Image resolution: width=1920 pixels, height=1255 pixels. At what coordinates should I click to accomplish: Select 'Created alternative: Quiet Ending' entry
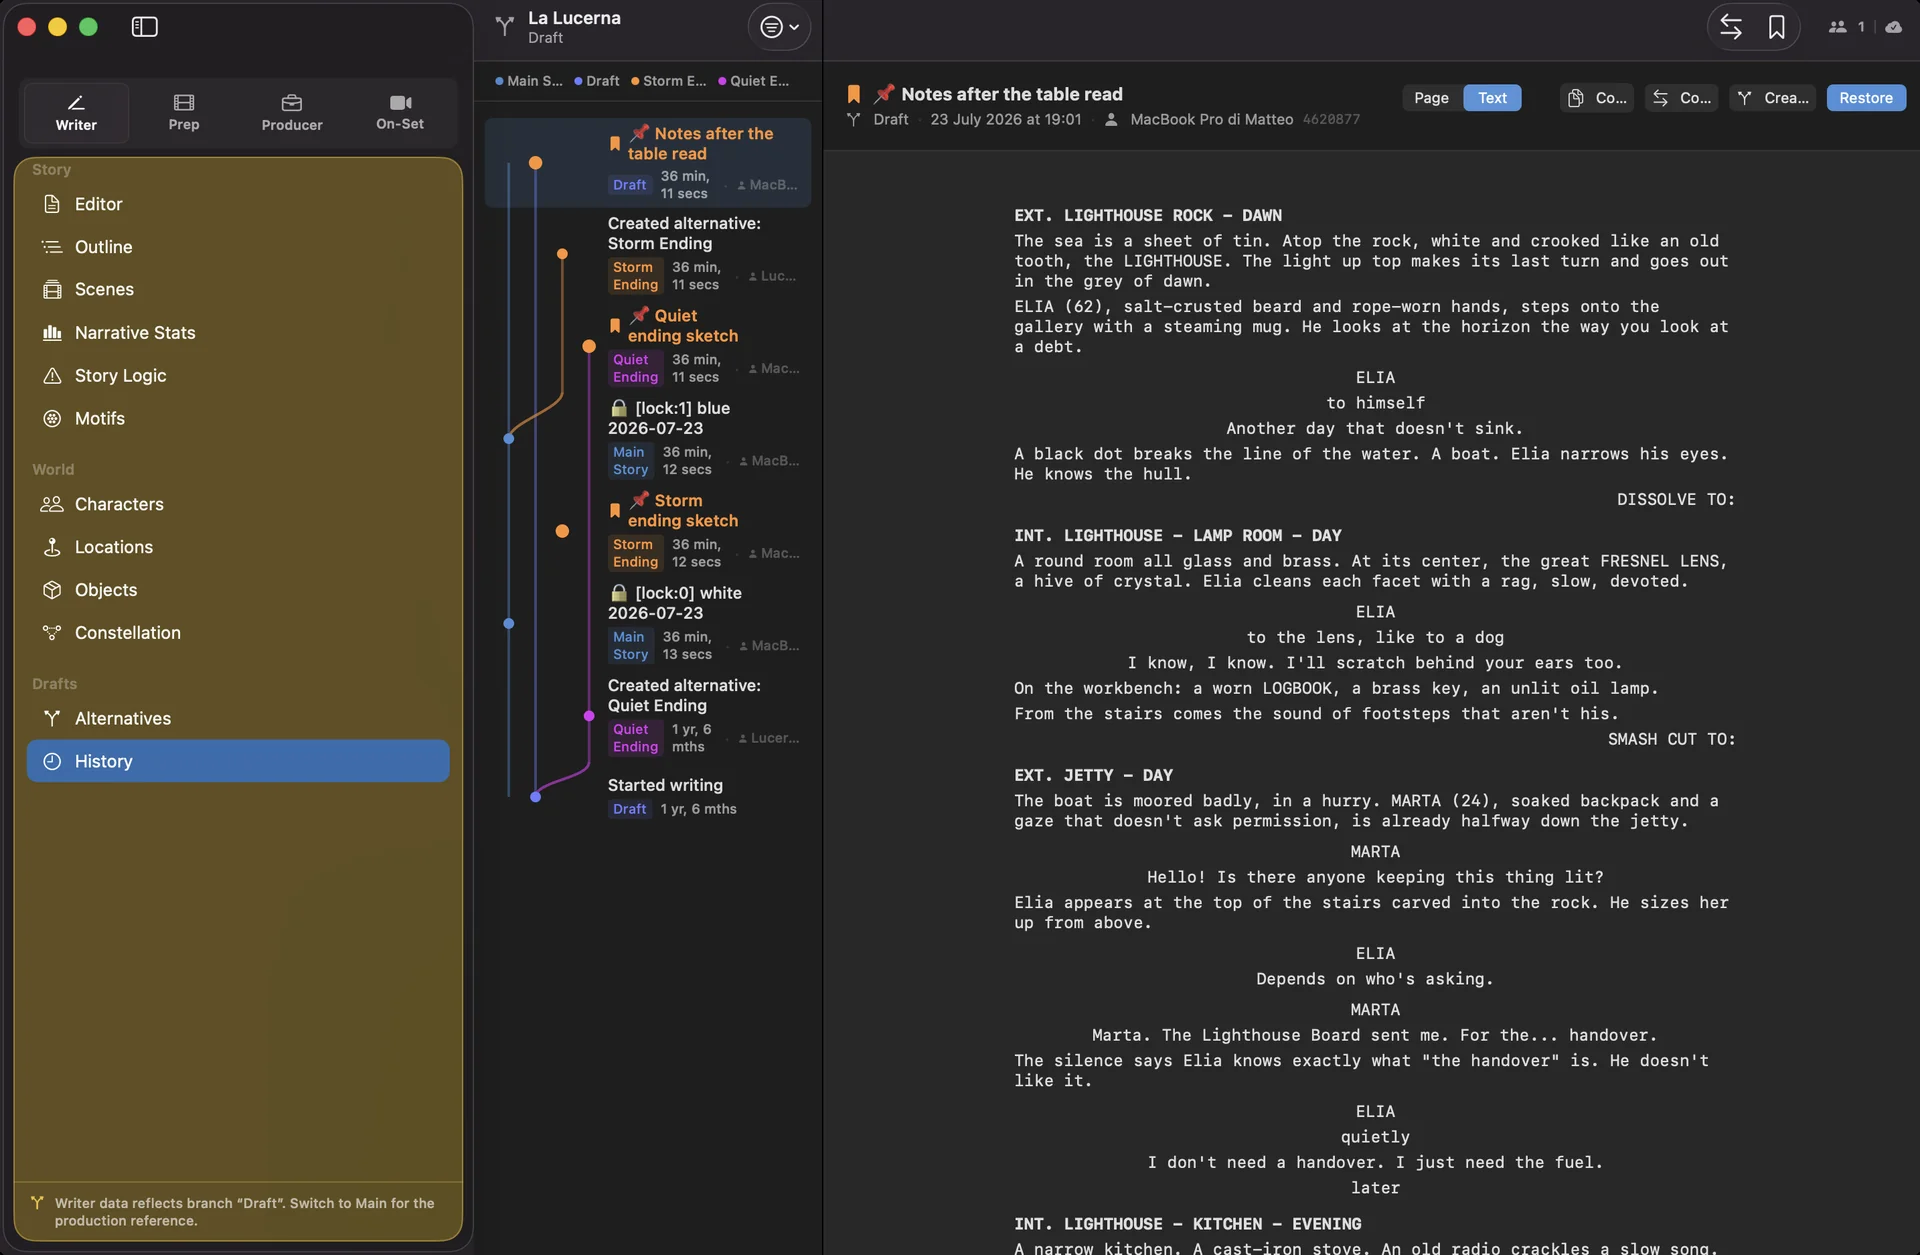click(648, 716)
